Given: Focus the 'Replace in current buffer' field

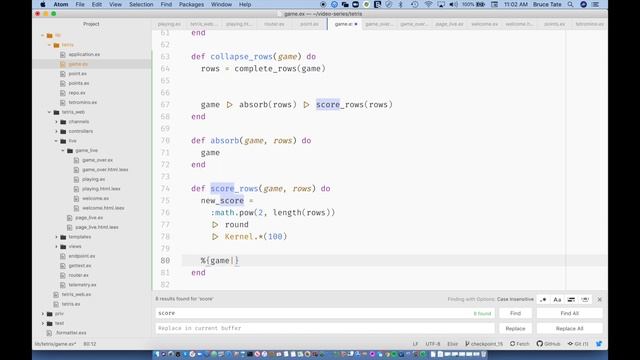Looking at the screenshot, I should click(x=325, y=329).
